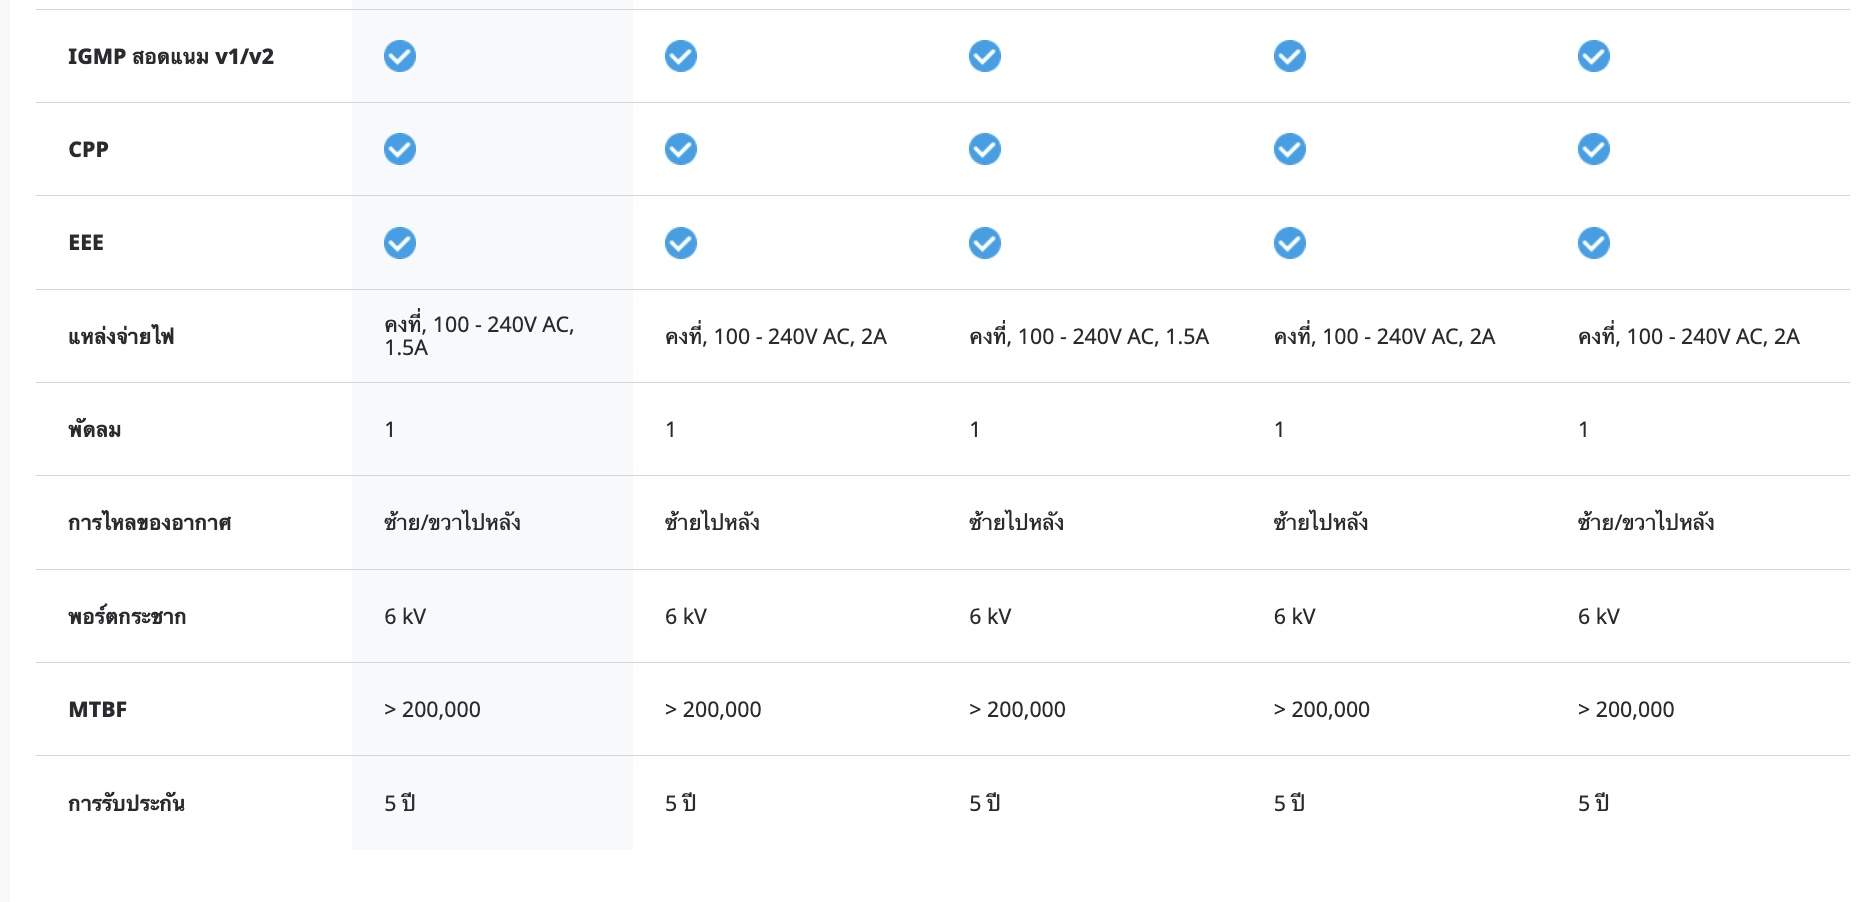The height and width of the screenshot is (902, 1862).
Task: Select the 'แหล่งจ่ายไฟ' row label
Action: click(121, 337)
